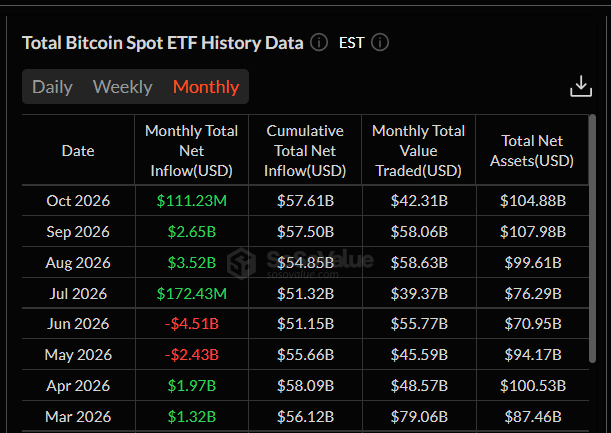
Task: Switch to the Weekly tab
Action: coord(123,87)
